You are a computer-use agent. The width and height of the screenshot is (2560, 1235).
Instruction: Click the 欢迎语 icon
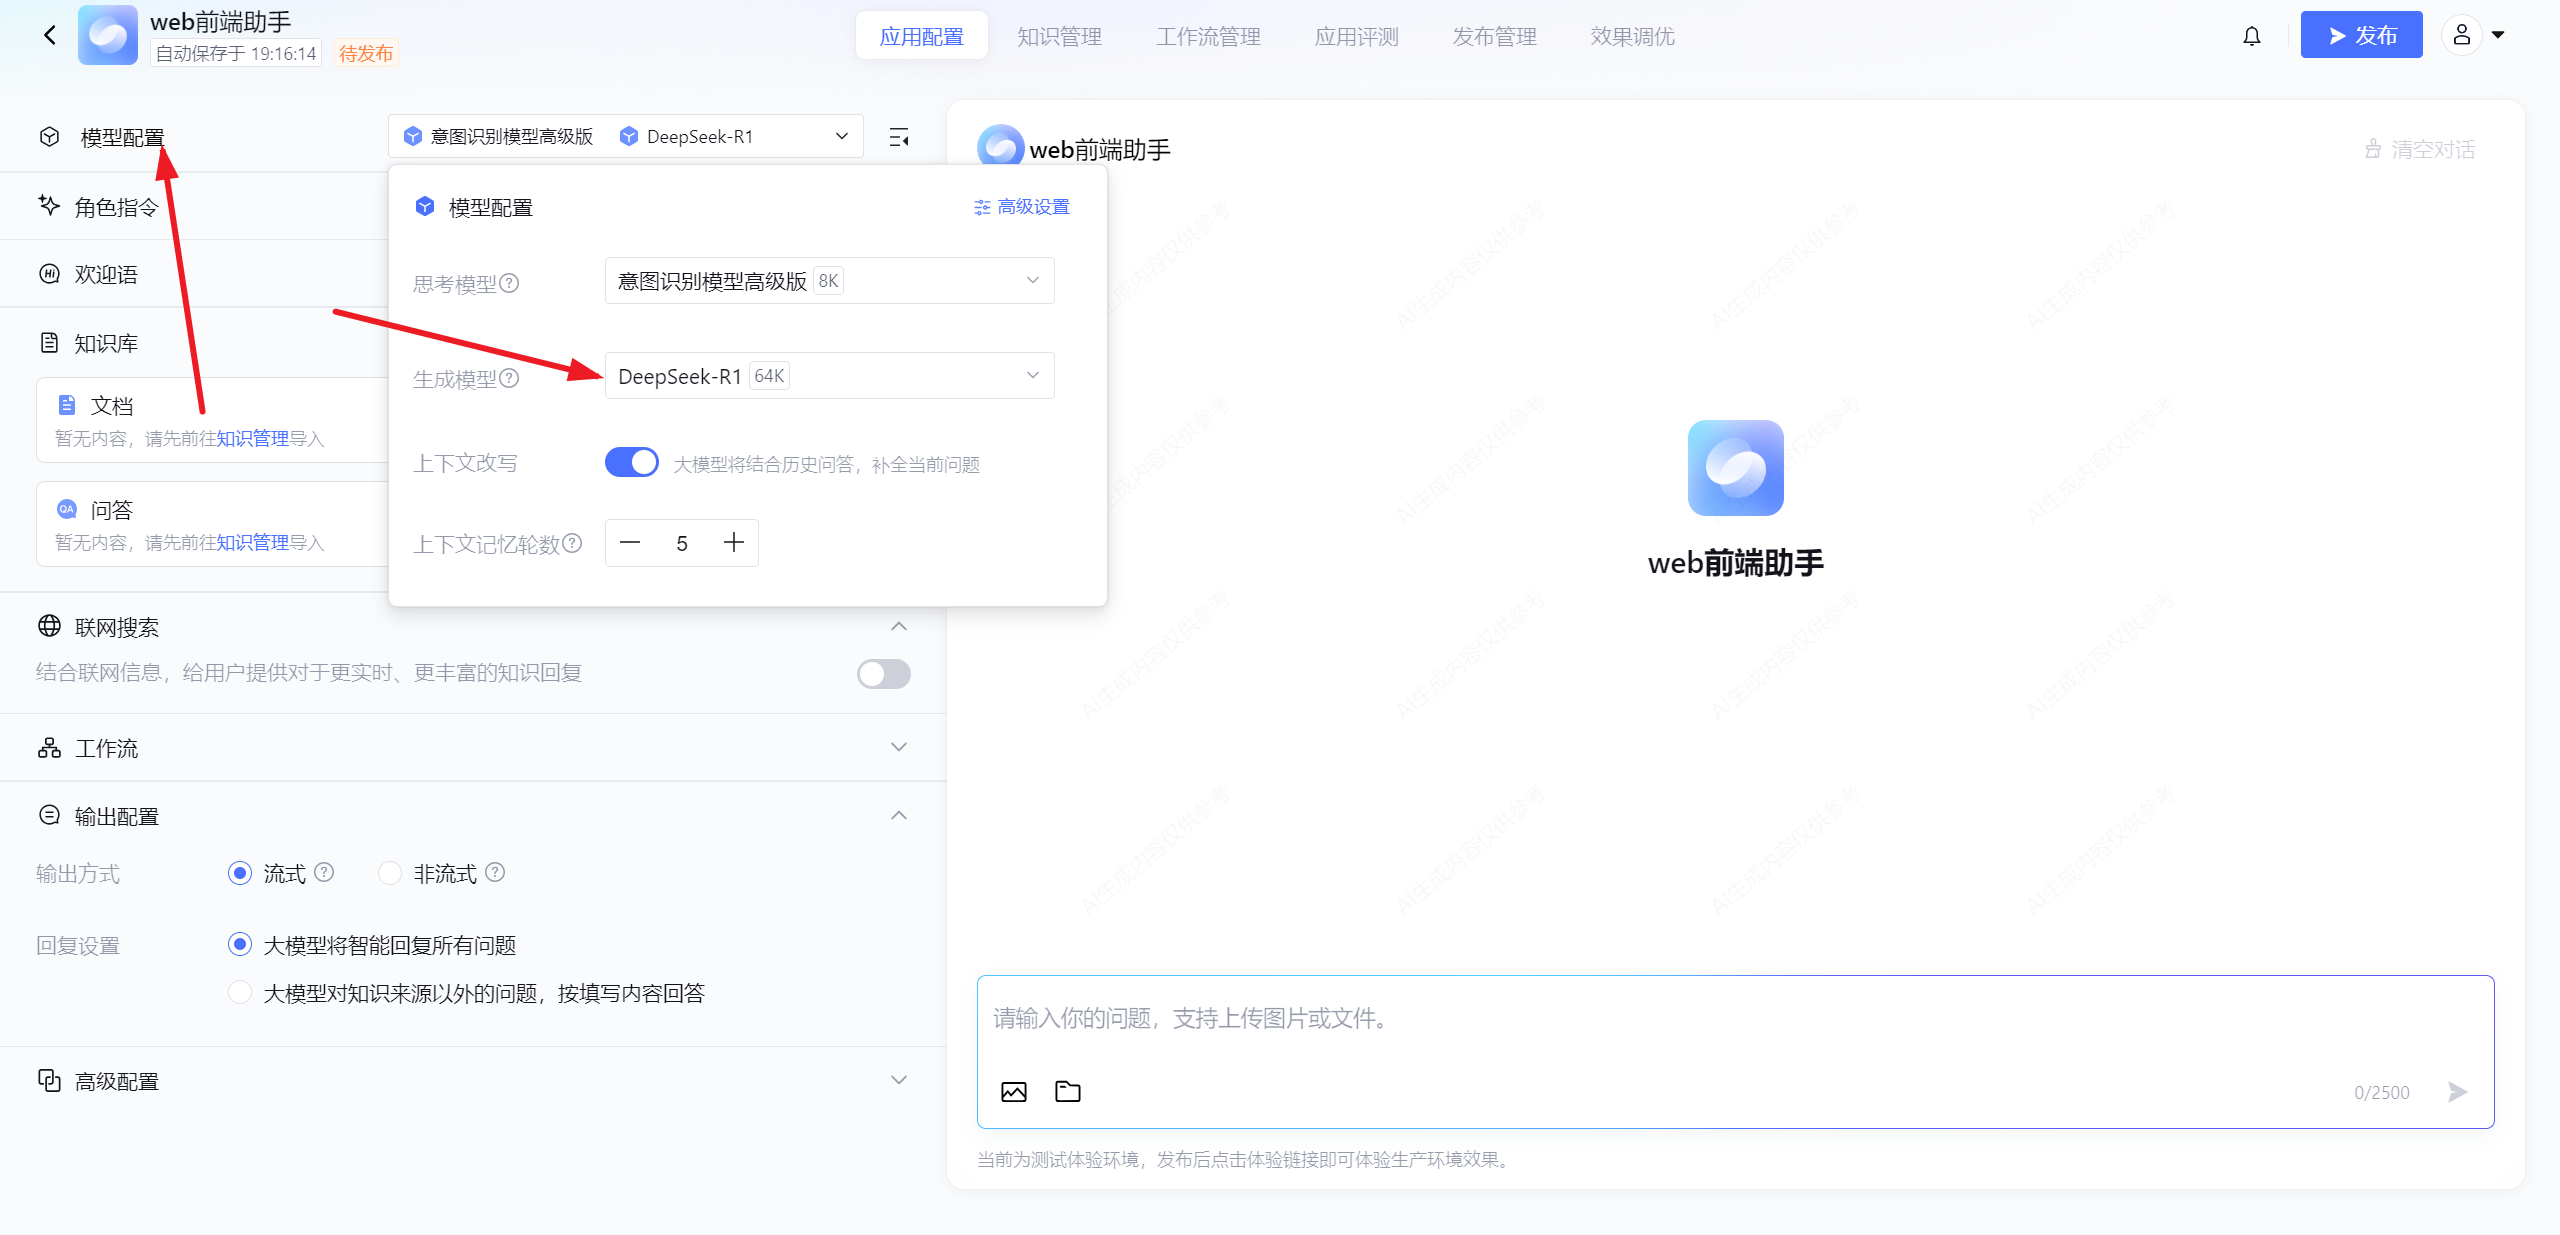point(49,273)
